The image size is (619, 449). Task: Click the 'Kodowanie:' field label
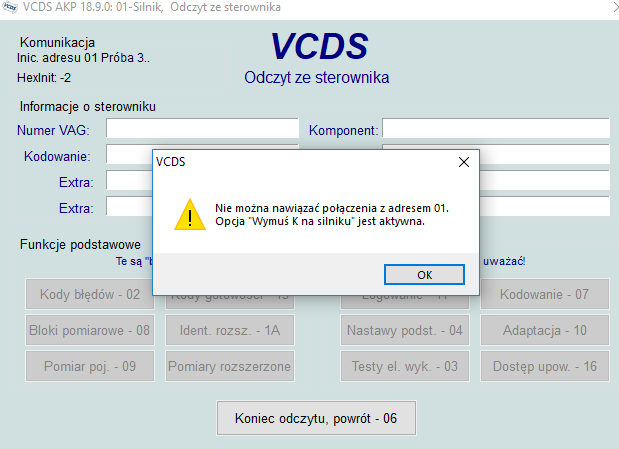(x=57, y=156)
